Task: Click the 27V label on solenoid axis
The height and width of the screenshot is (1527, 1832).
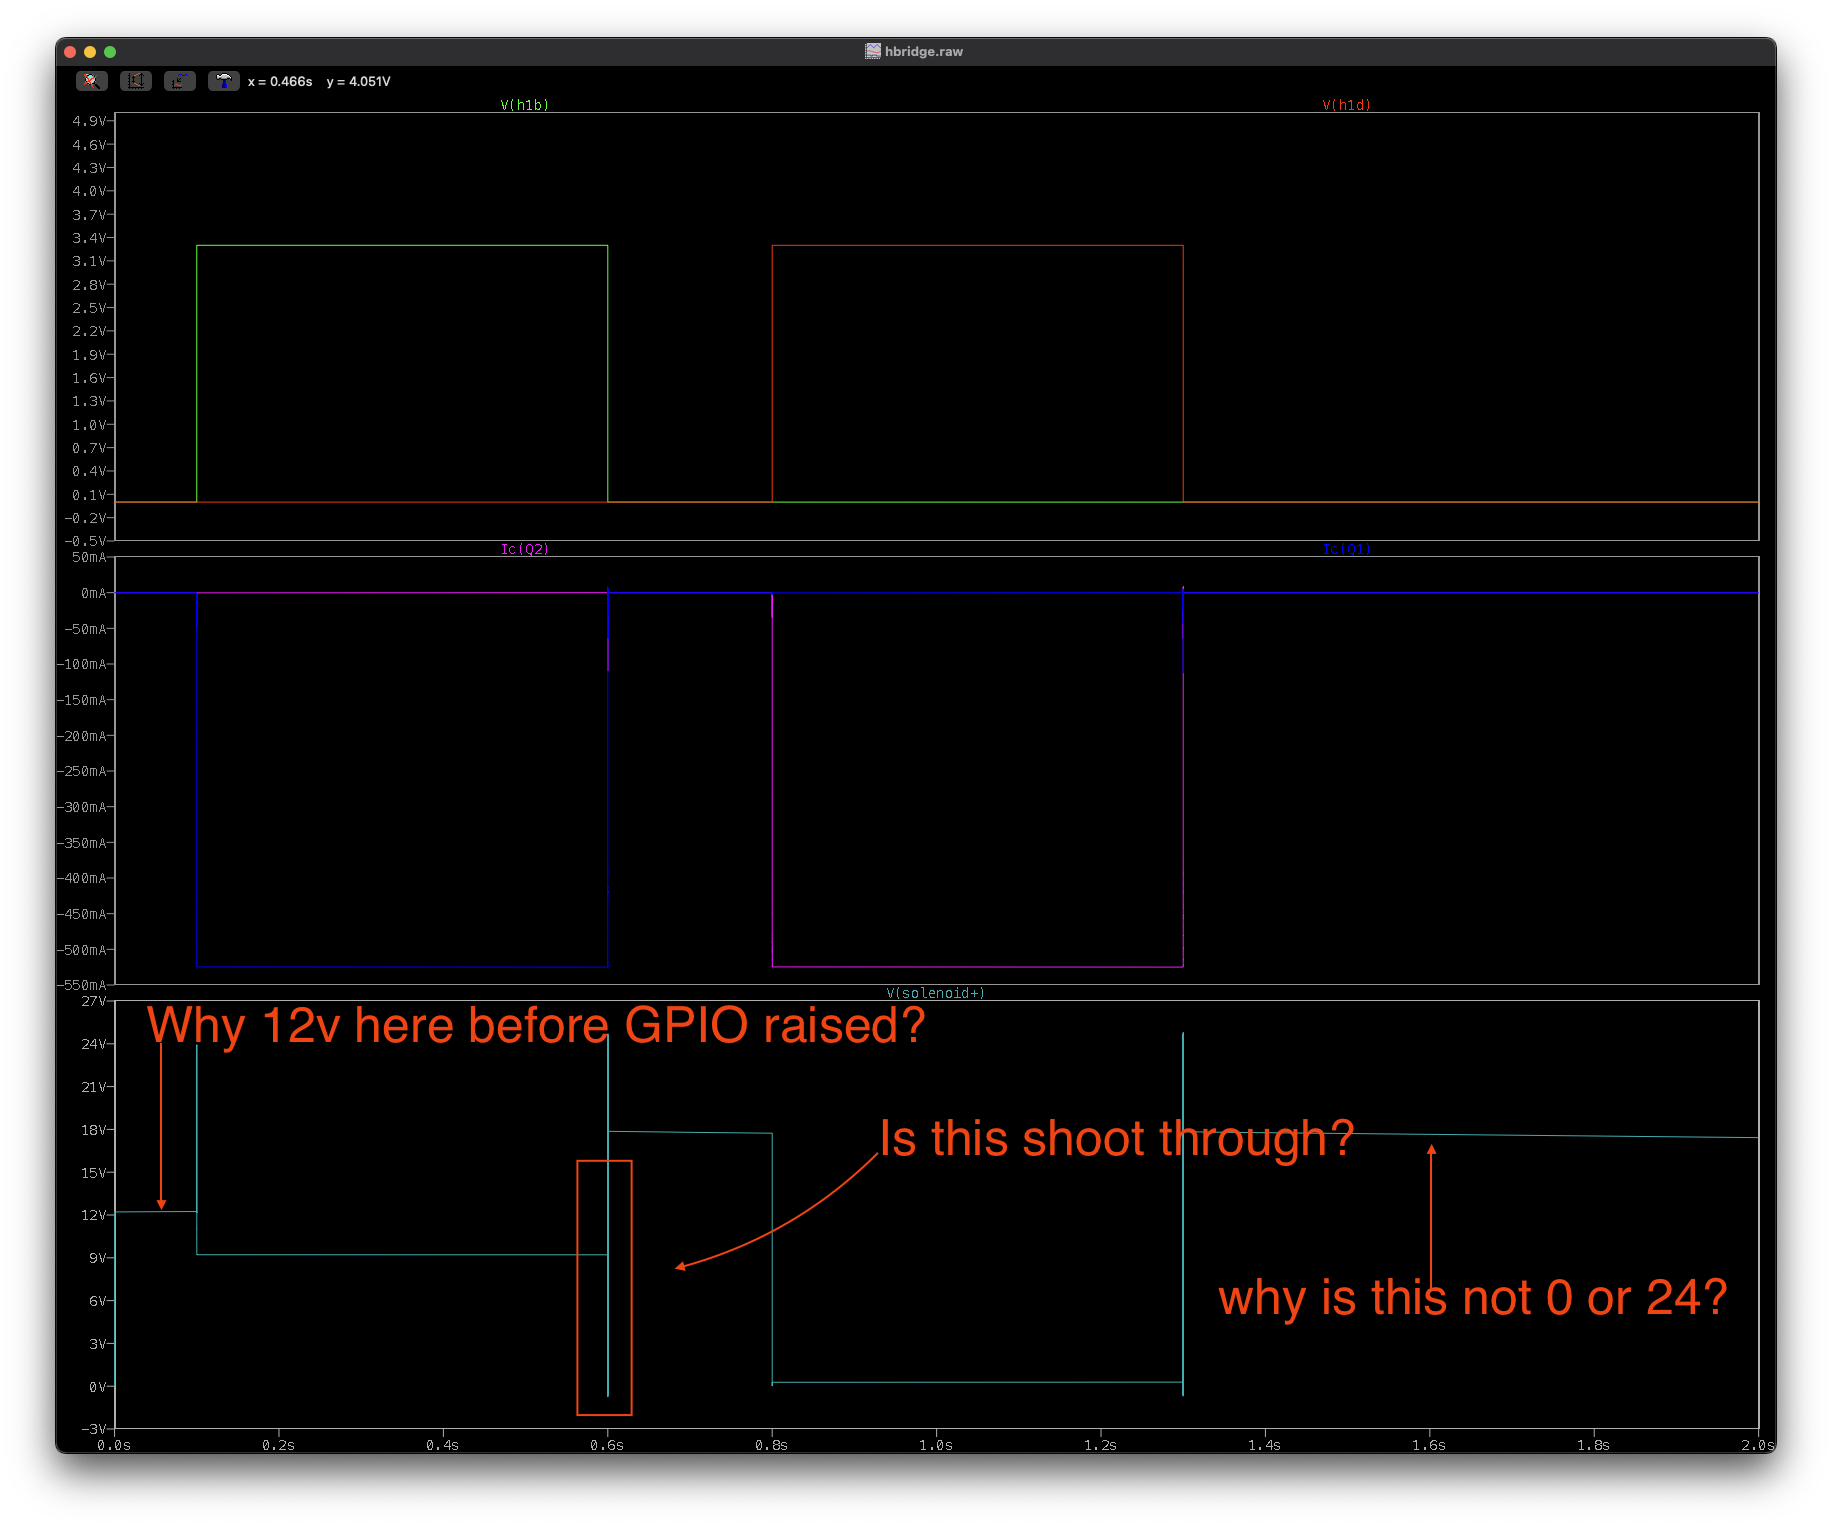Action: pyautogui.click(x=93, y=1001)
